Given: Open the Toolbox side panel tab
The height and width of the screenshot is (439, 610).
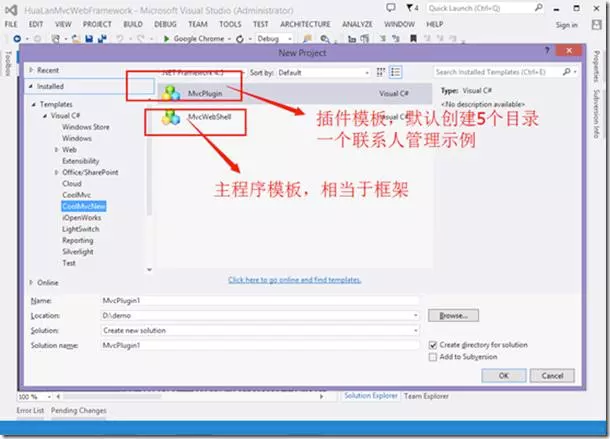Looking at the screenshot, I should (x=7, y=62).
